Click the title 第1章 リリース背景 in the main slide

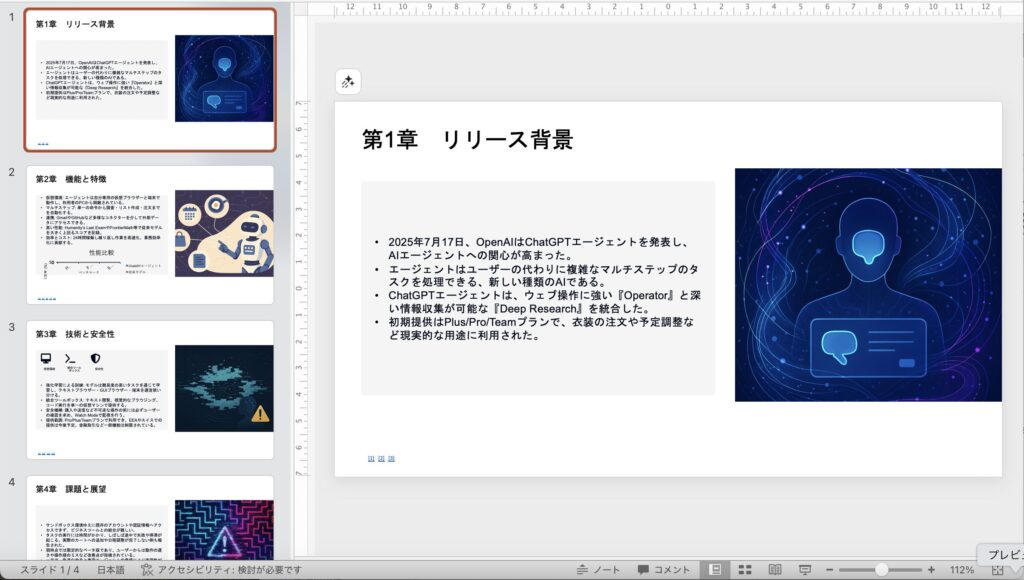(x=468, y=139)
